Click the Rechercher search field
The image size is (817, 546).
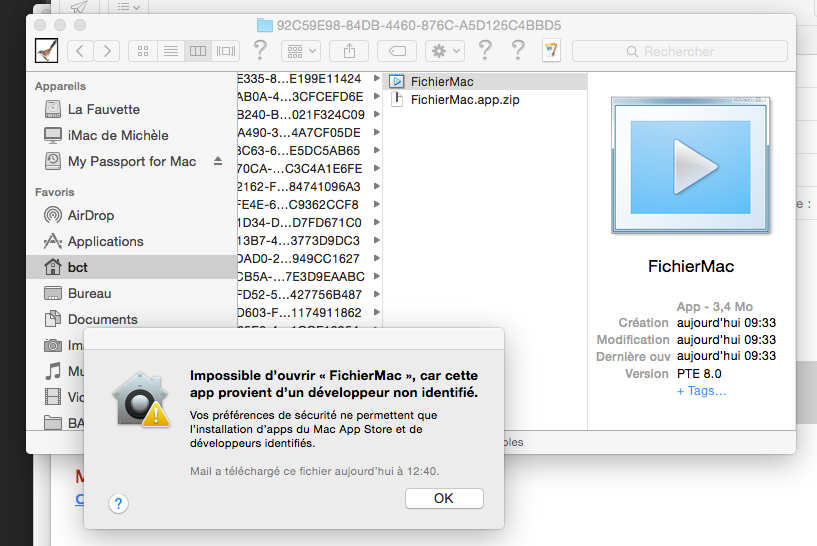click(679, 51)
